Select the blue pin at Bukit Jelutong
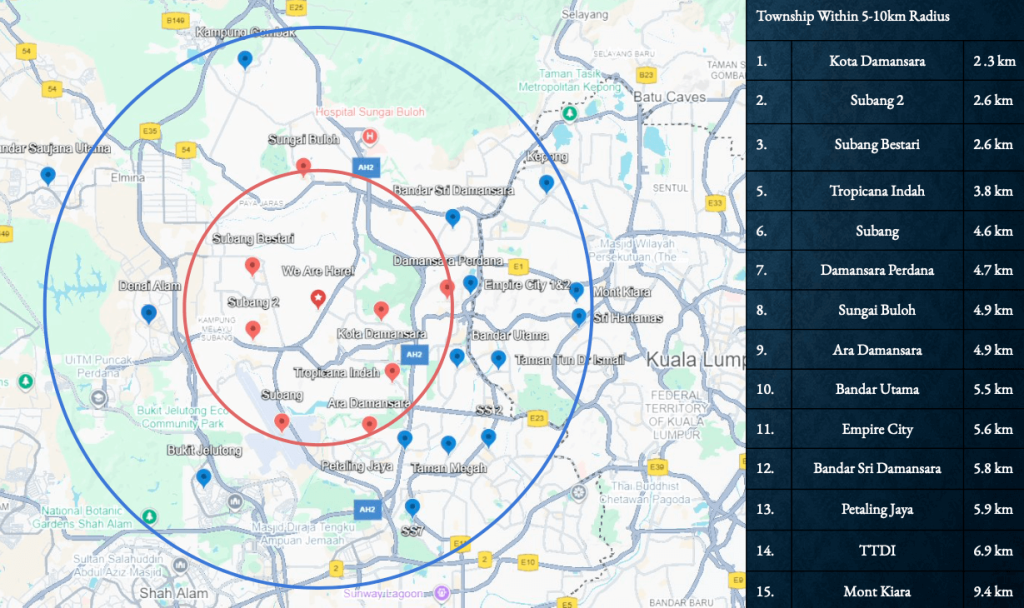This screenshot has height=608, width=1024. tap(204, 477)
